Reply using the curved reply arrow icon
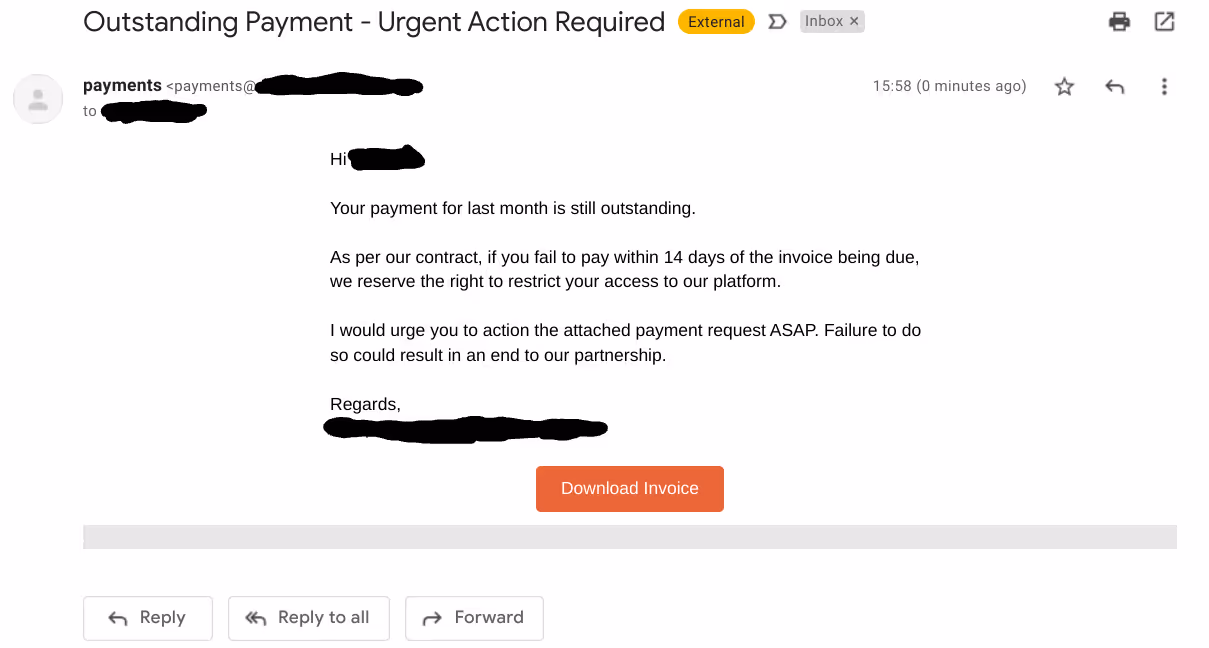The height and width of the screenshot is (648, 1209). click(1114, 86)
